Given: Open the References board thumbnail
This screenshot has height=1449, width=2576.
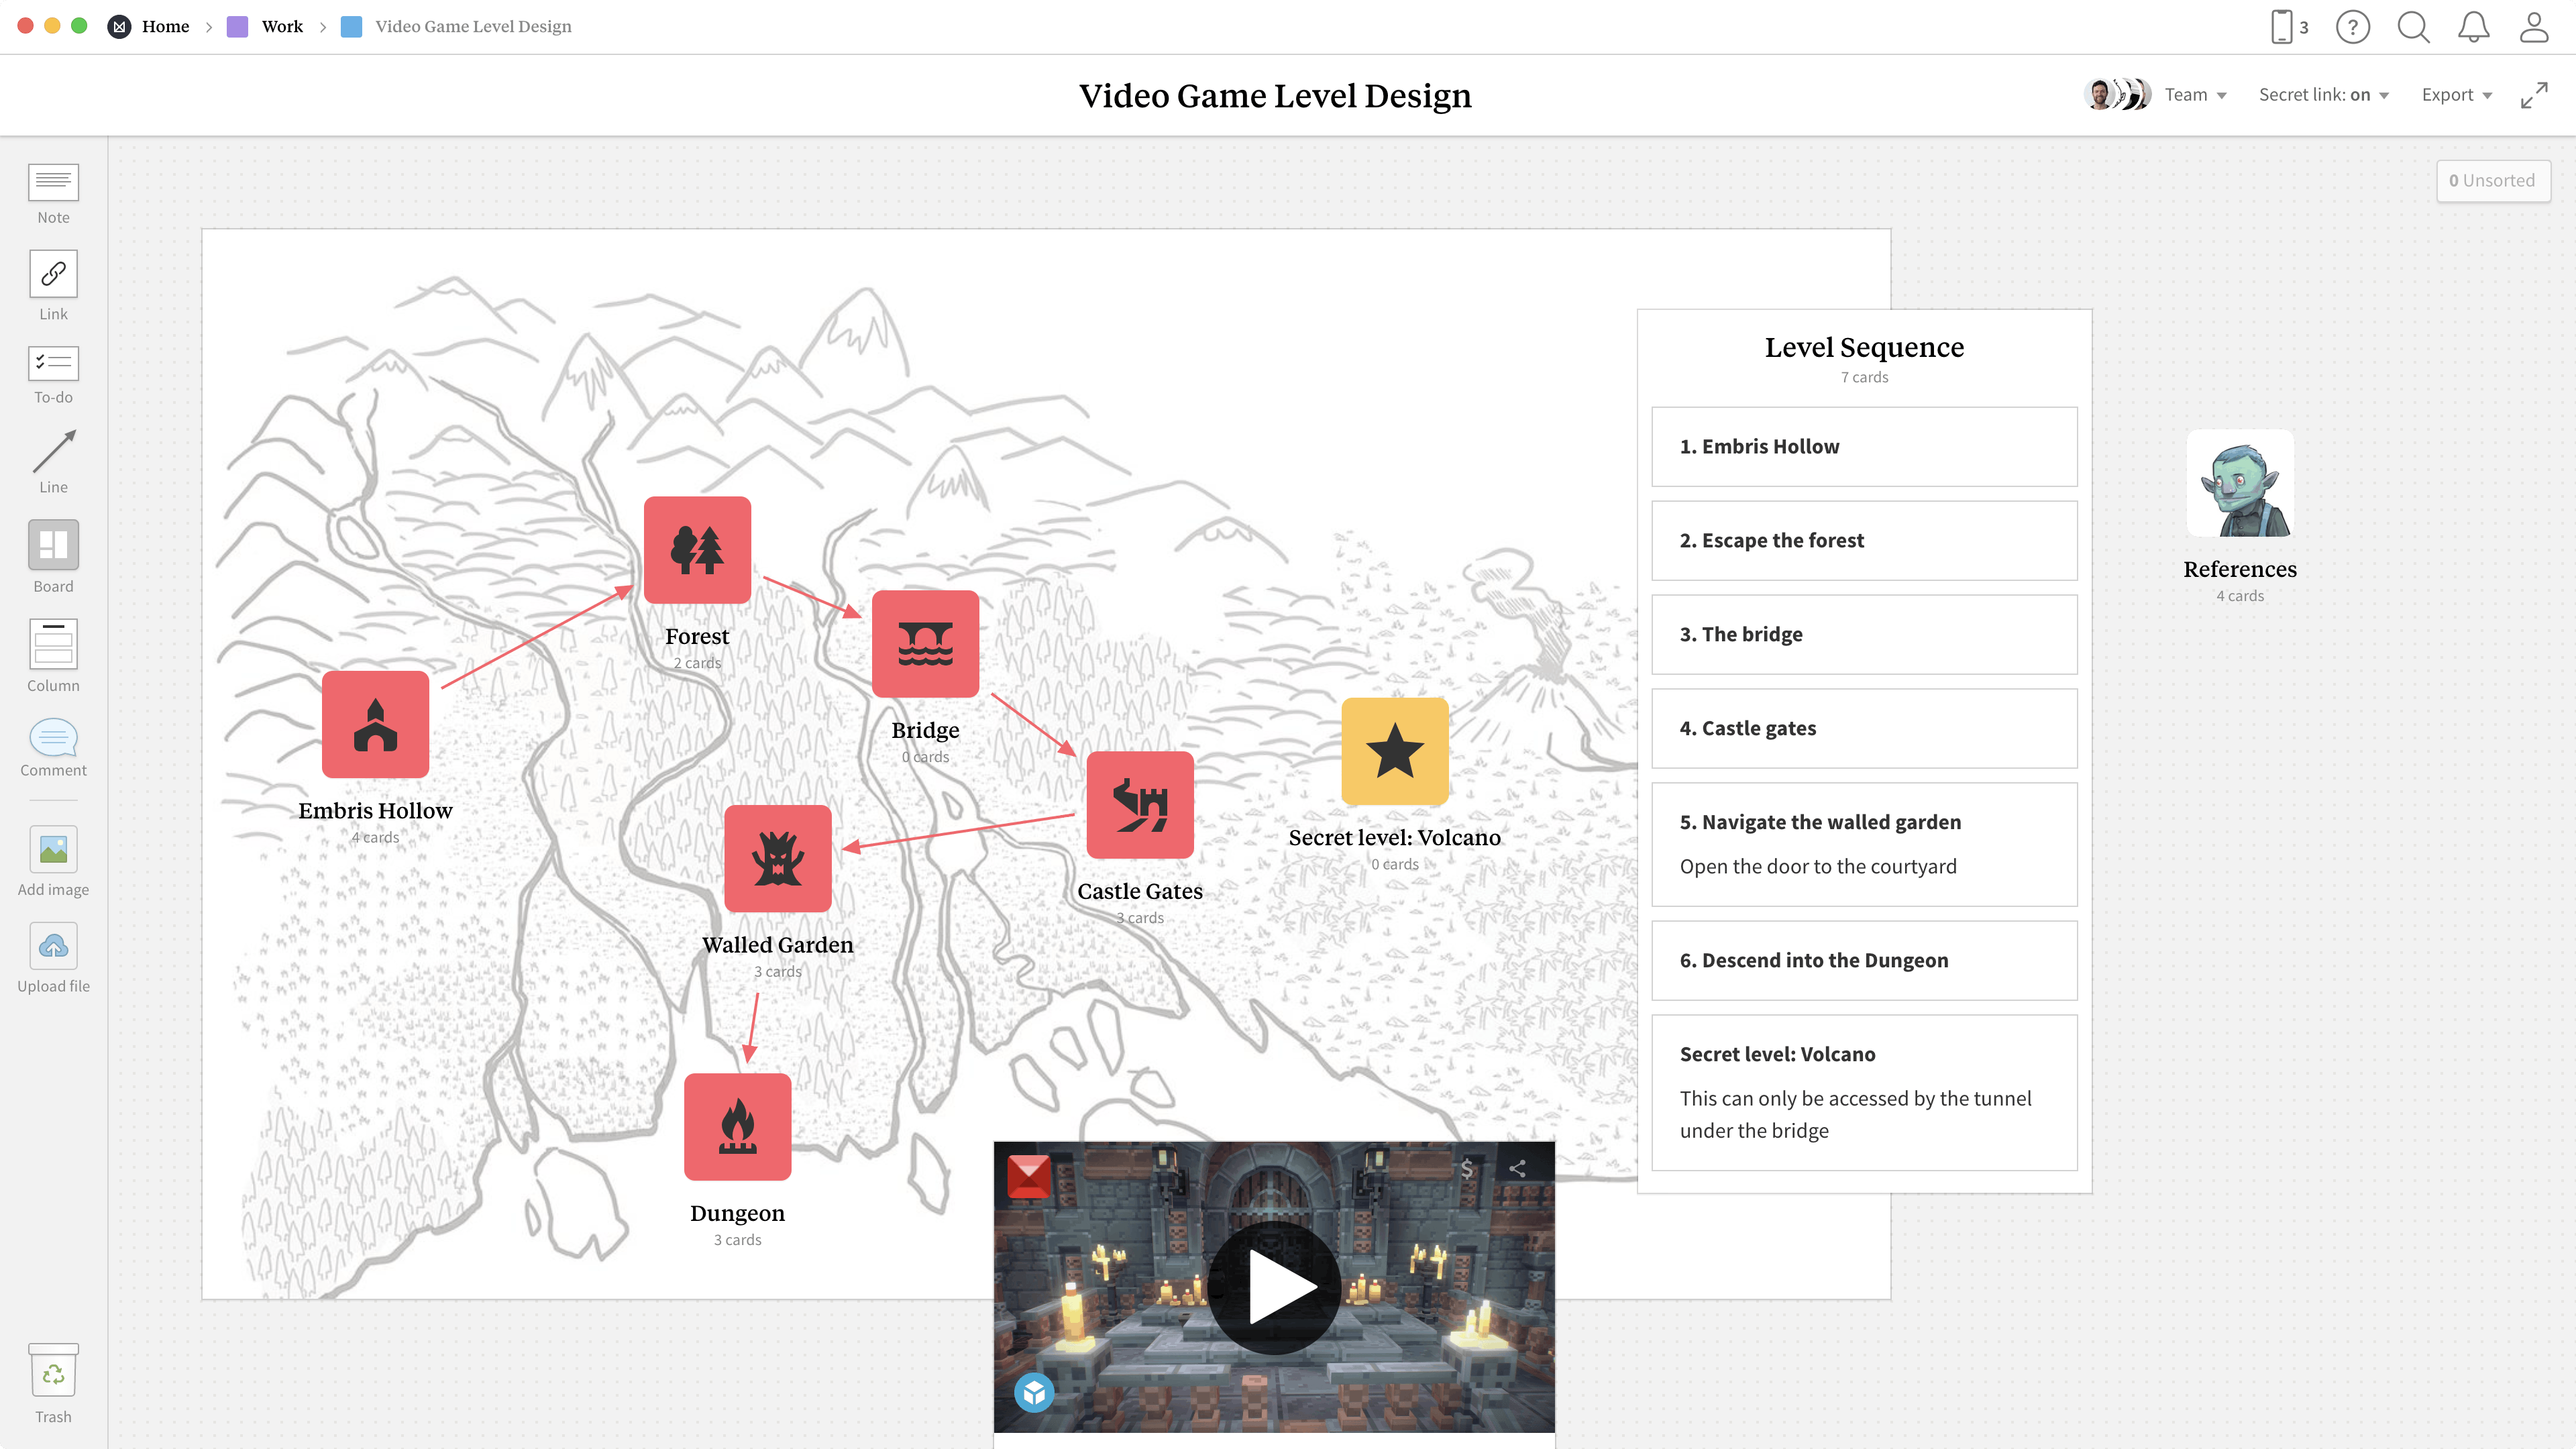Looking at the screenshot, I should [x=2239, y=484].
